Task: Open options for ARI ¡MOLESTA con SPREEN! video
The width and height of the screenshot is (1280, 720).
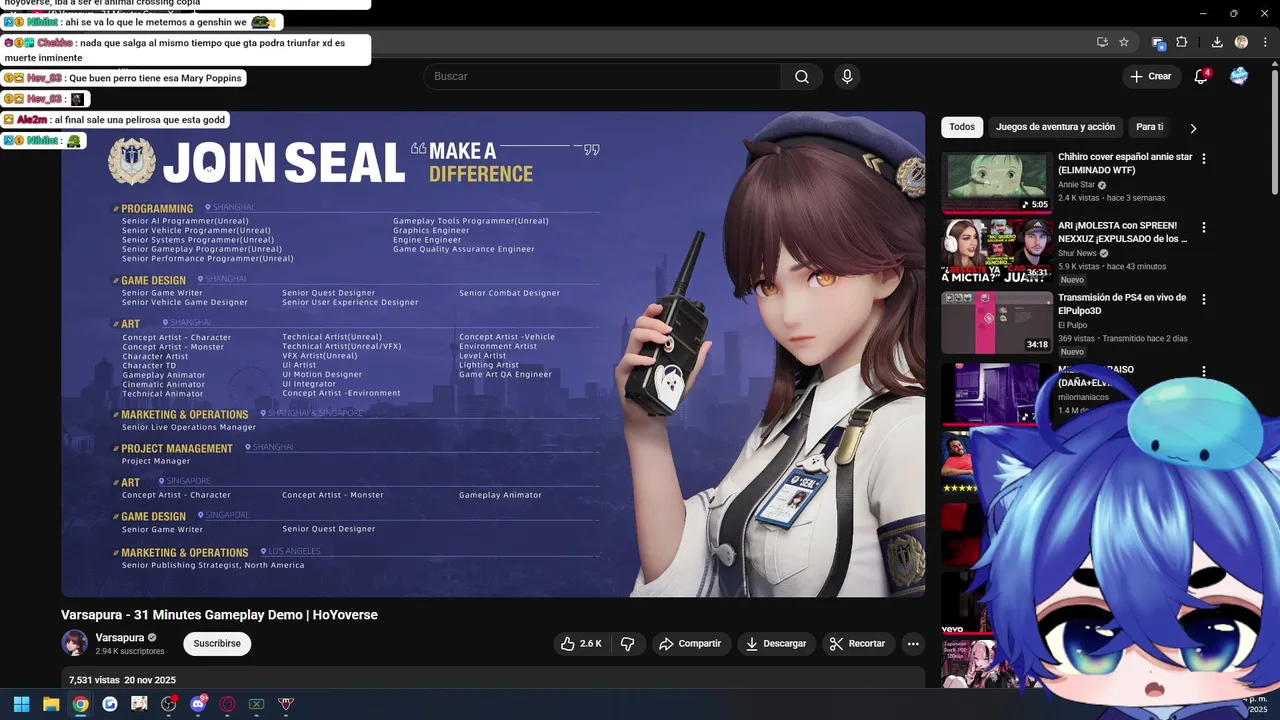Action: click(x=1204, y=227)
